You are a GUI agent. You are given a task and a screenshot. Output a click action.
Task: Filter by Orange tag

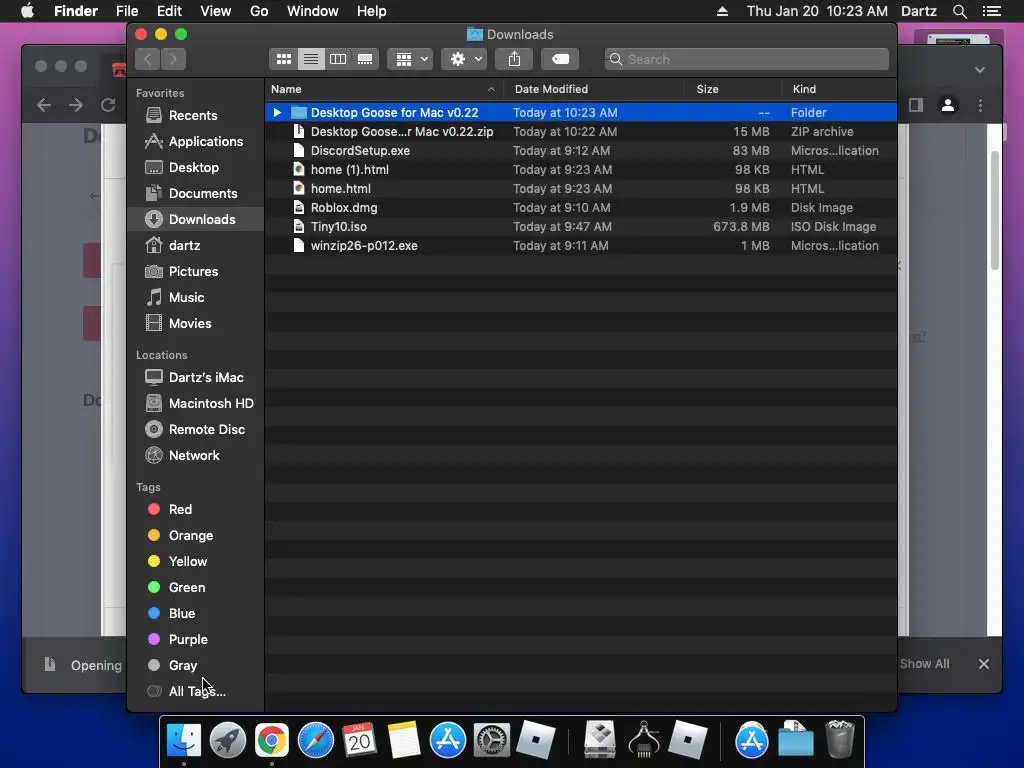pyautogui.click(x=196, y=536)
